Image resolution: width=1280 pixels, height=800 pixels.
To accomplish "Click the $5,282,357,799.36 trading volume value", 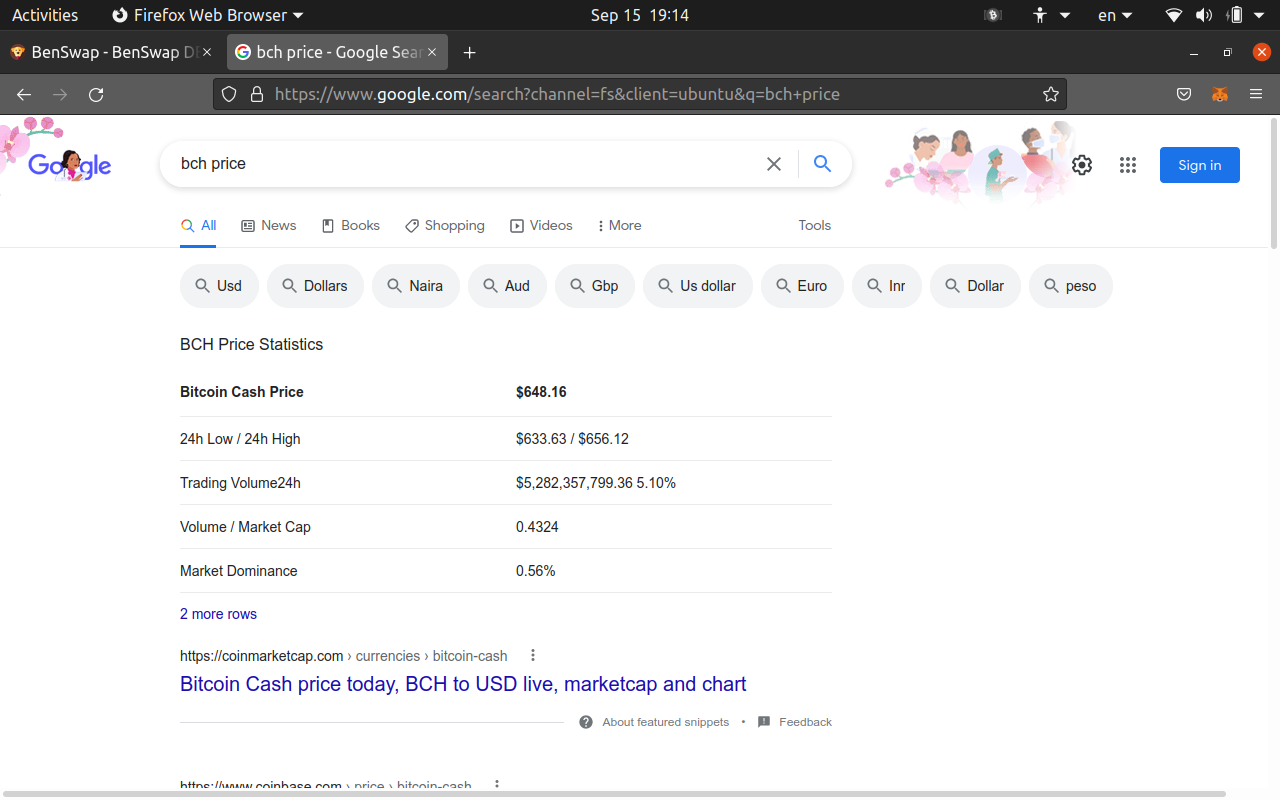I will [574, 483].
